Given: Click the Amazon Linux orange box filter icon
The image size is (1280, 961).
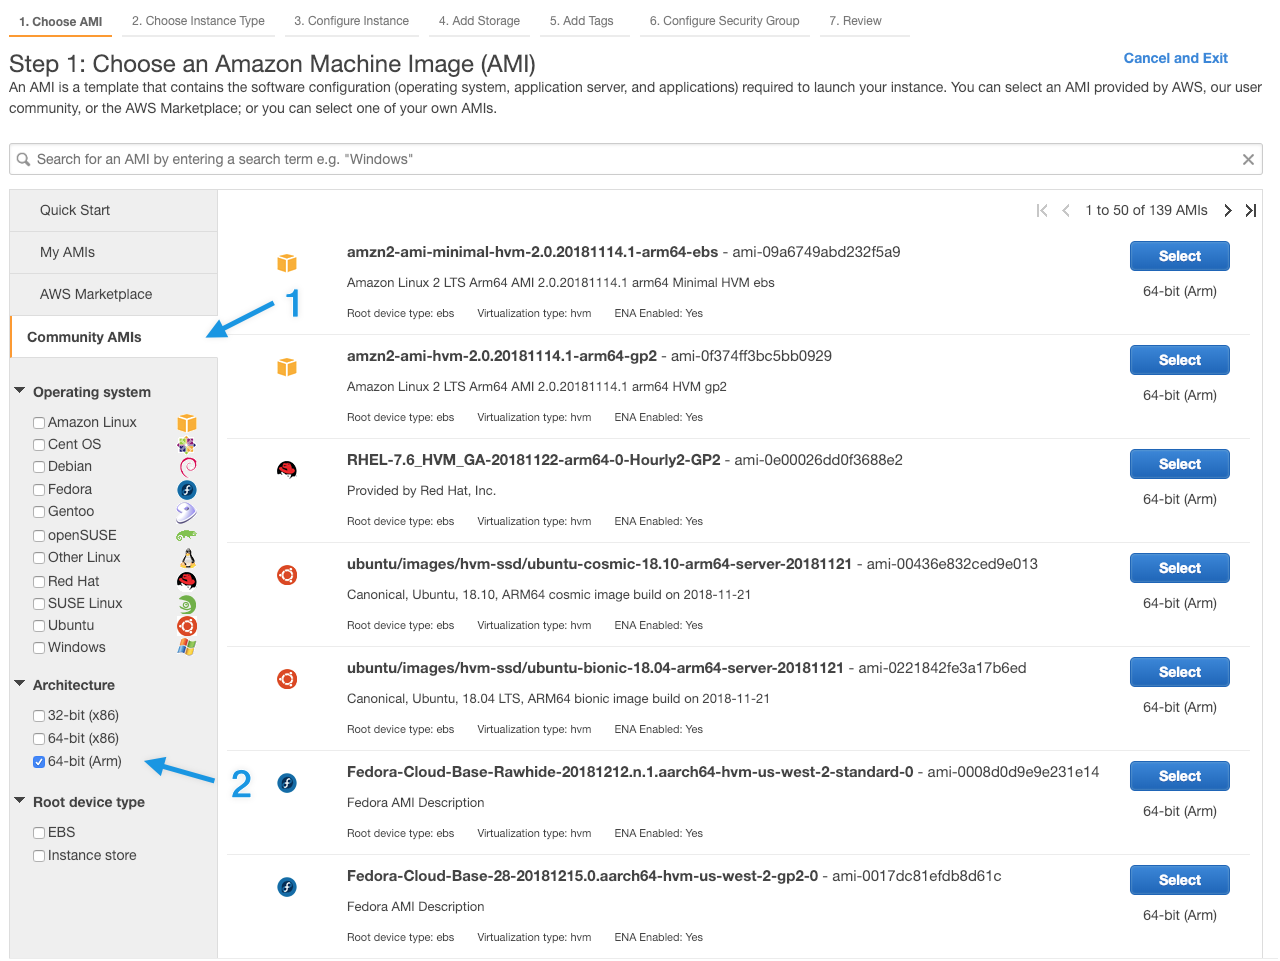Looking at the screenshot, I should (187, 423).
